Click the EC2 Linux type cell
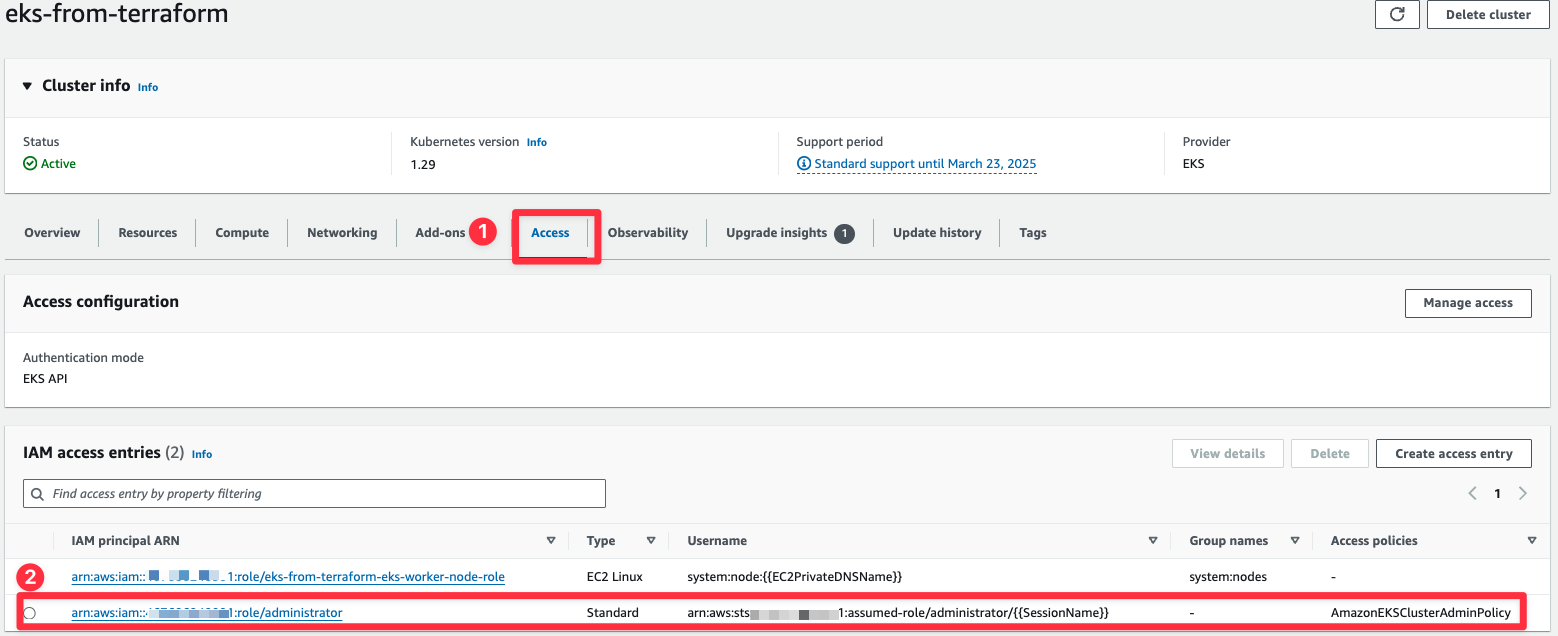1558x636 pixels. pos(615,577)
